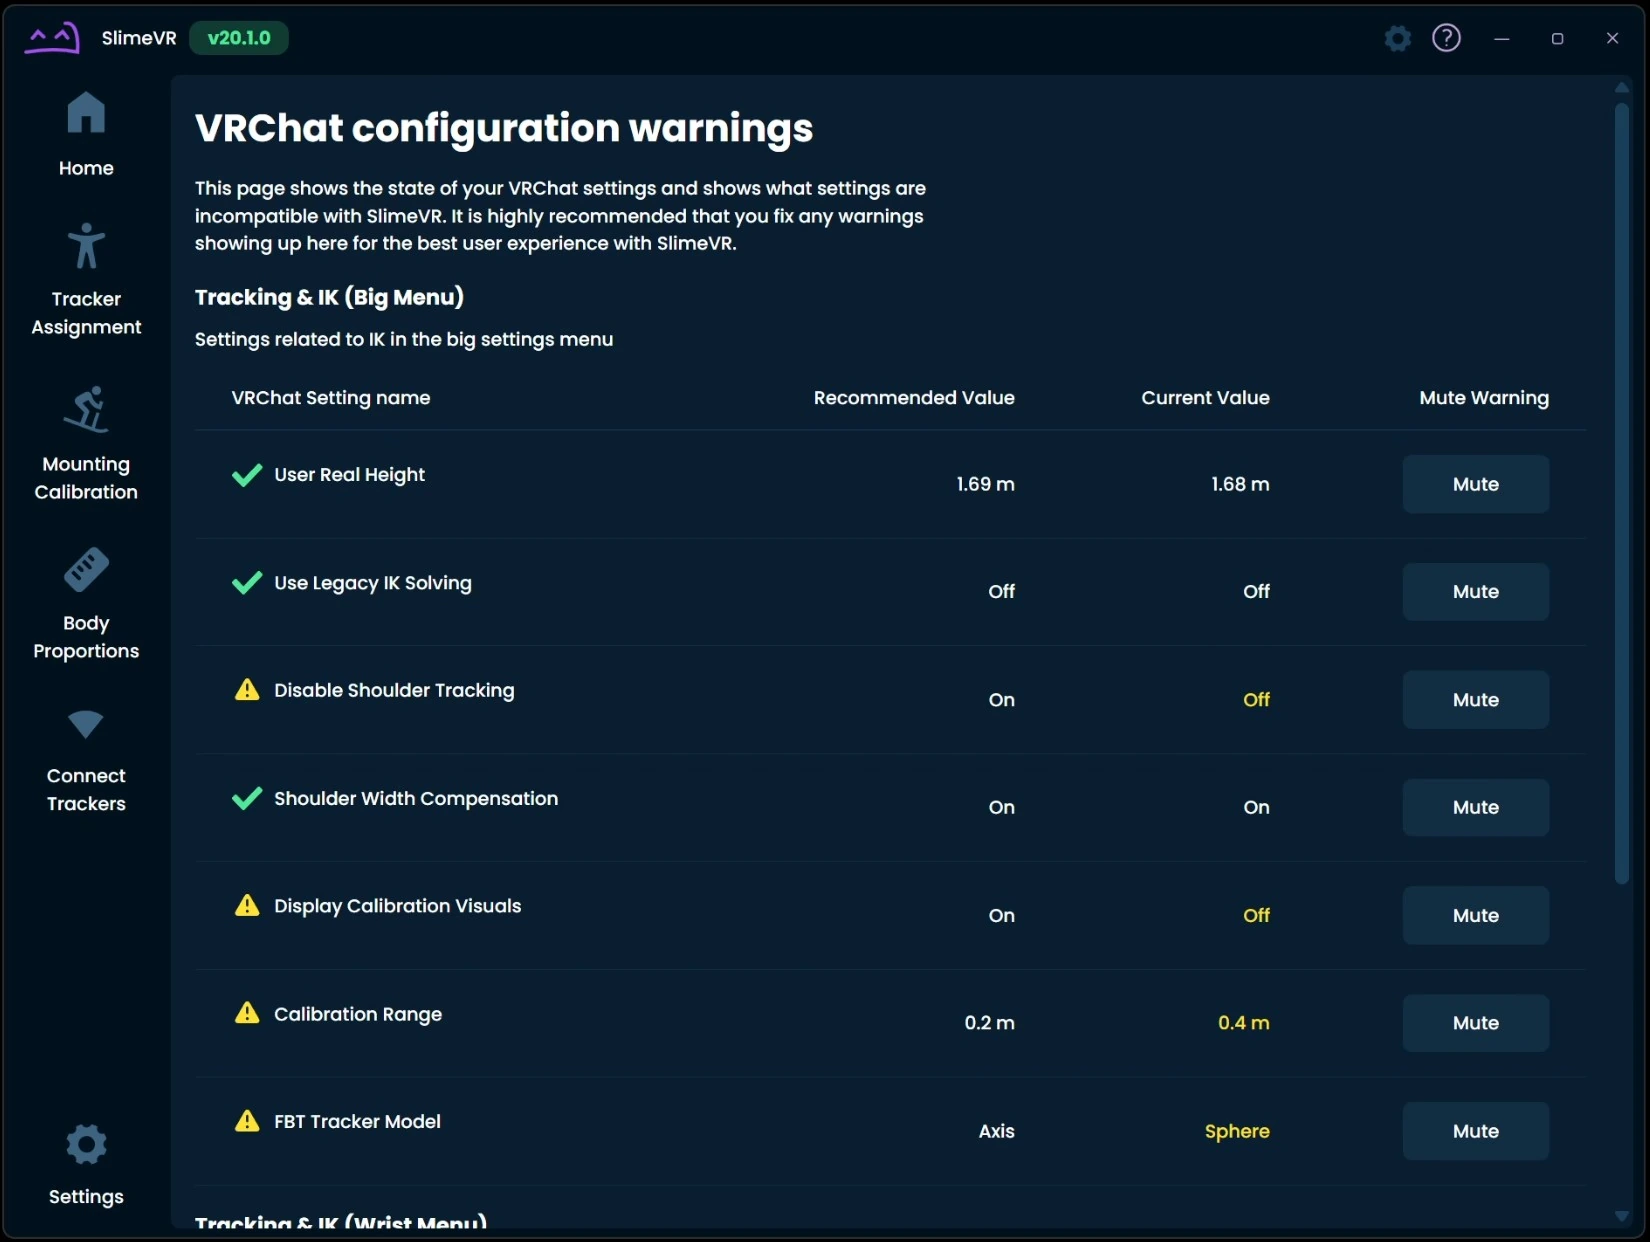Mute the Use Legacy IK Solving warning
The height and width of the screenshot is (1242, 1650).
1476,592
